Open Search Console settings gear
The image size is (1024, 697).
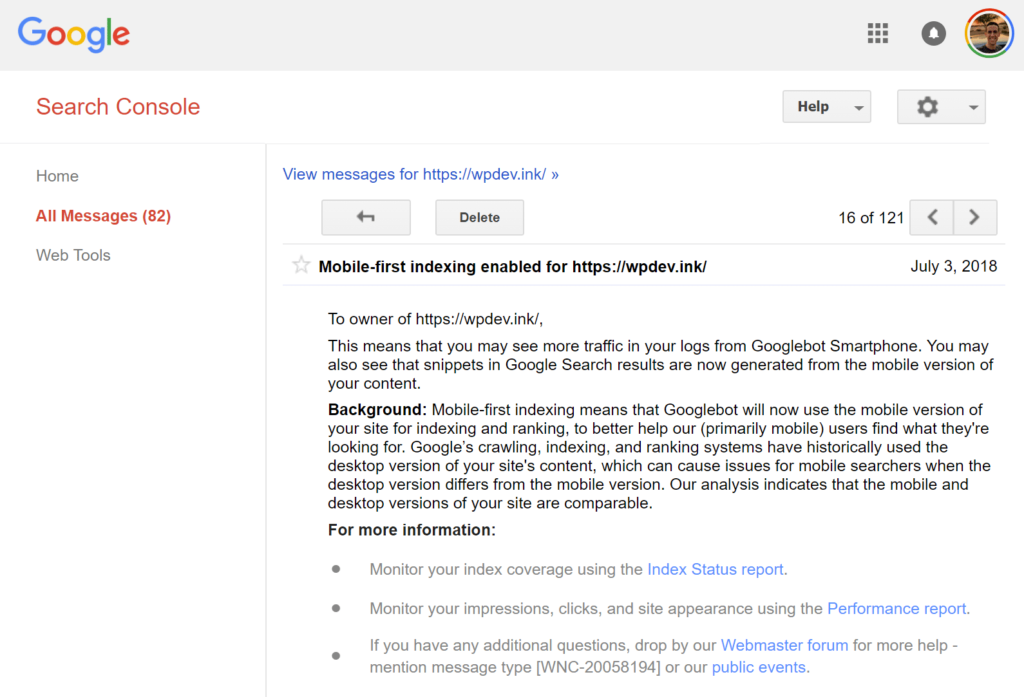click(x=928, y=106)
